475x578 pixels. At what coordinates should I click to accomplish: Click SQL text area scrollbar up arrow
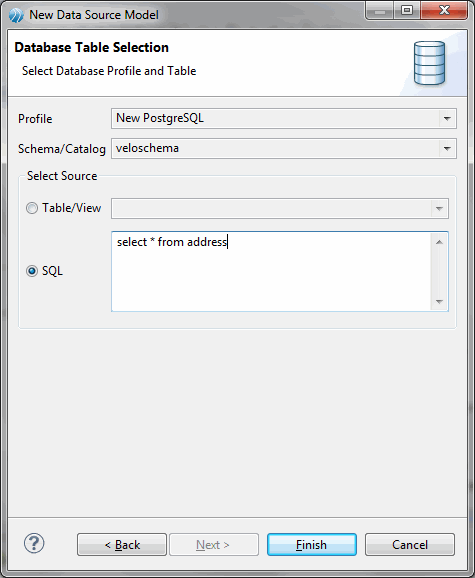coord(439,242)
